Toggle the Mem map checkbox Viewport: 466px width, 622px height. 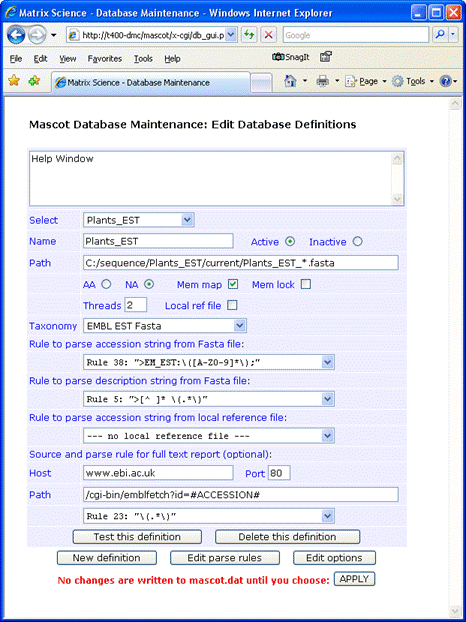[x=233, y=284]
